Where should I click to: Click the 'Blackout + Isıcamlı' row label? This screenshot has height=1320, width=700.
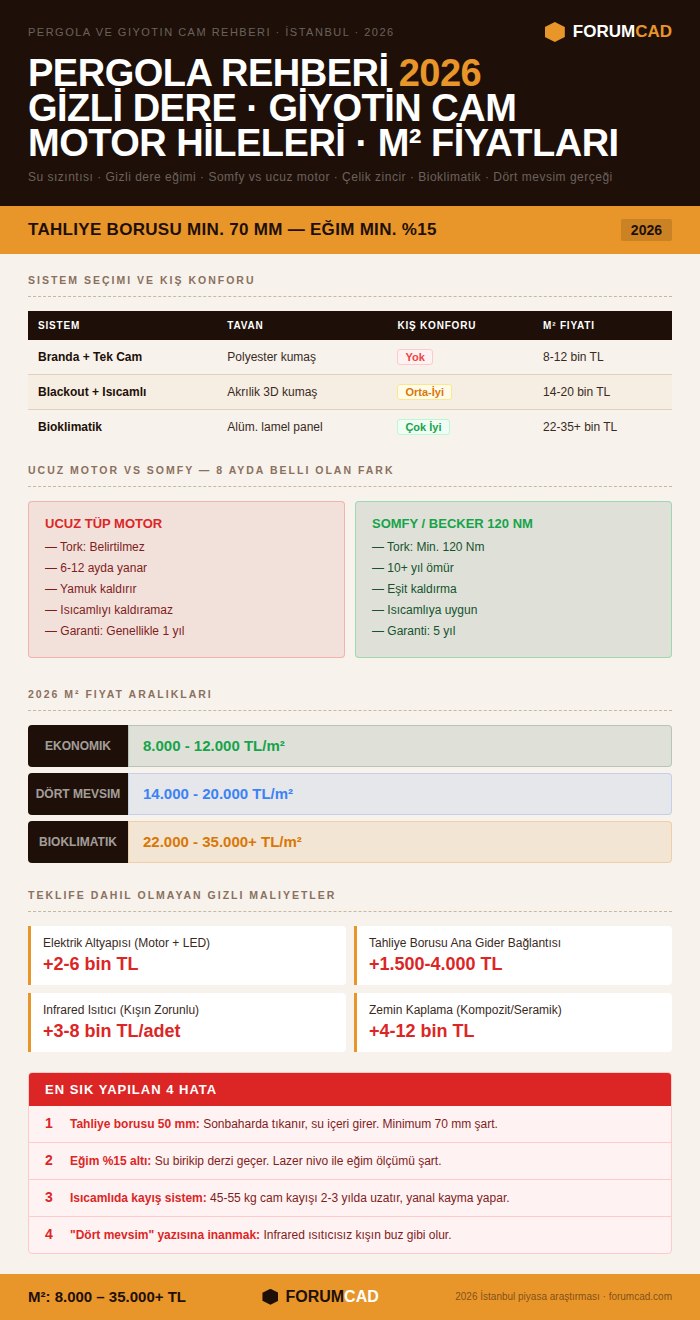(x=92, y=392)
